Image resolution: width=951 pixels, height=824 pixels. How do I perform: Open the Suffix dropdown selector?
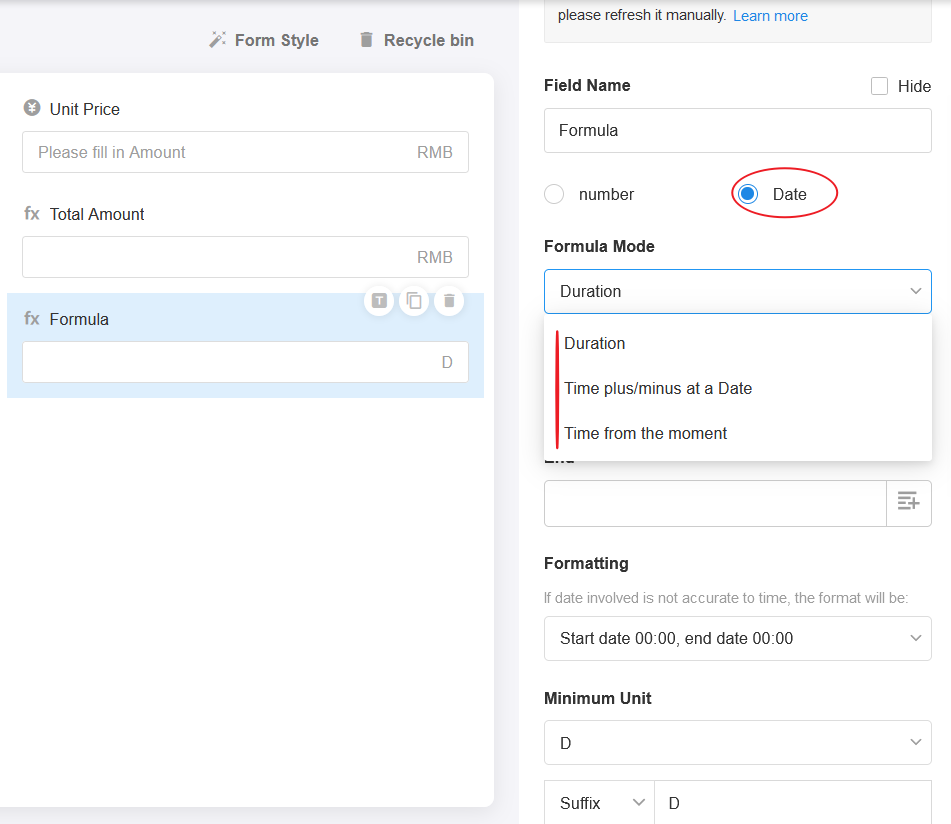click(600, 803)
